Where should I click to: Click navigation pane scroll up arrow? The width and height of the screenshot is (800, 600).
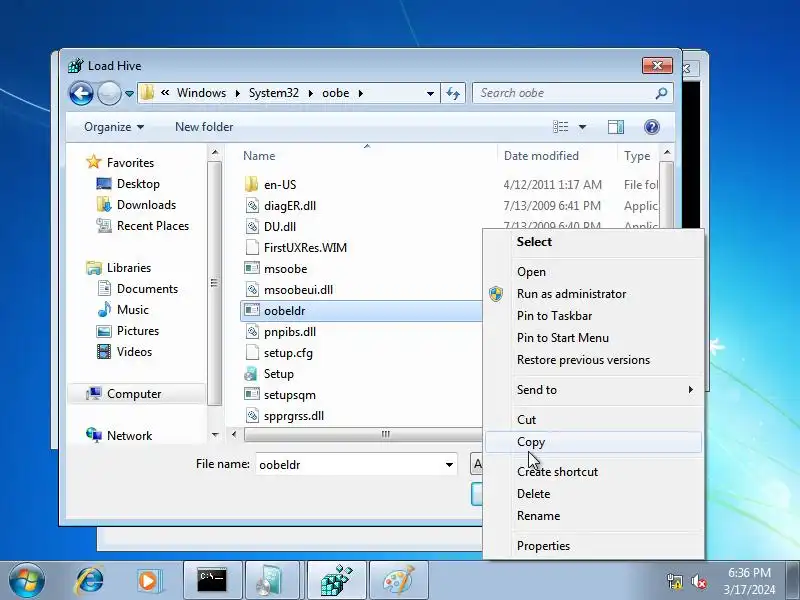(x=215, y=153)
